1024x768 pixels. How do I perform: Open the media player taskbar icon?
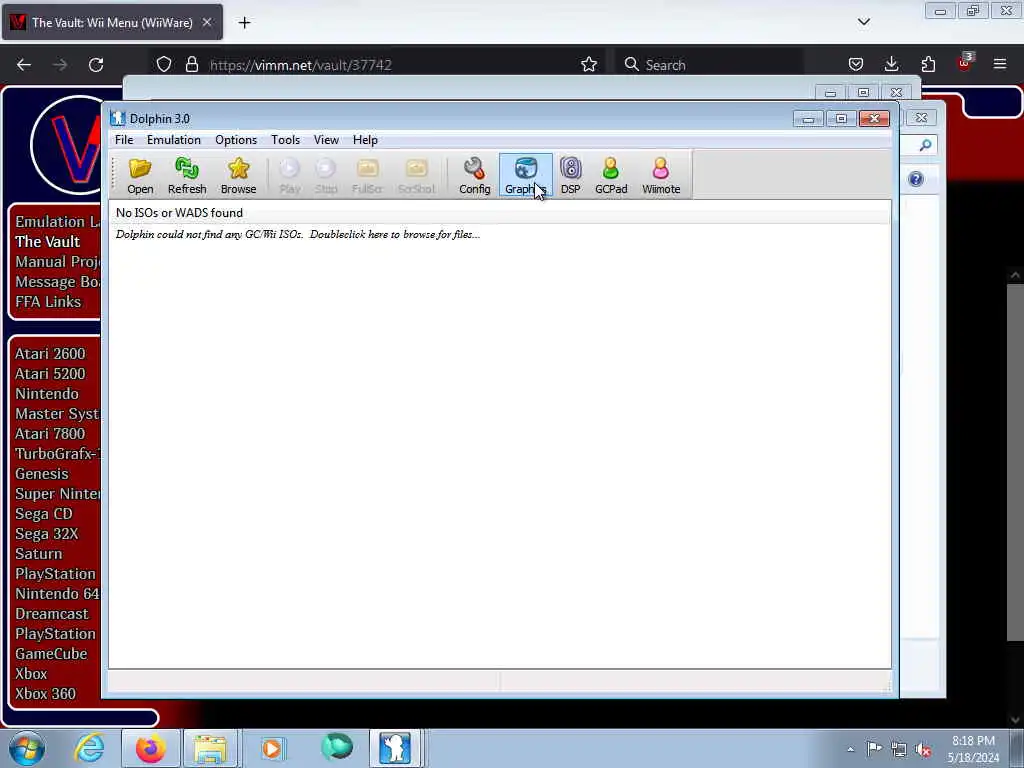tap(272, 748)
